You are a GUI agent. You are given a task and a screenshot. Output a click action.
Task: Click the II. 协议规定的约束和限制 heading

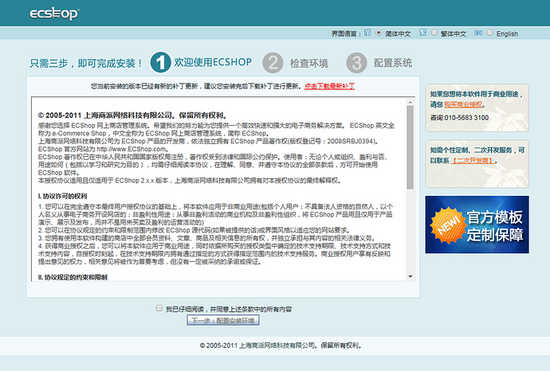click(73, 277)
